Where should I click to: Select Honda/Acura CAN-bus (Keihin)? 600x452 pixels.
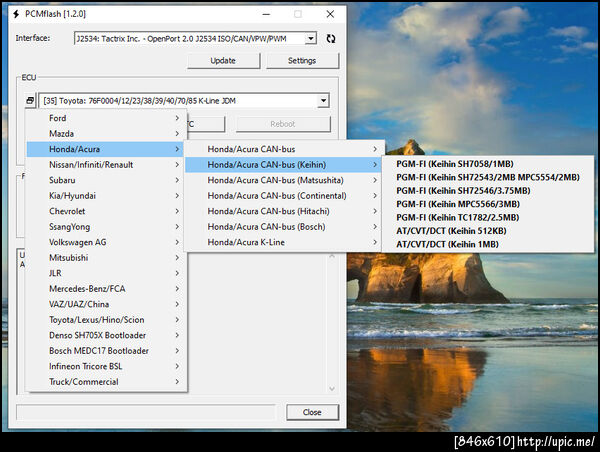point(284,165)
